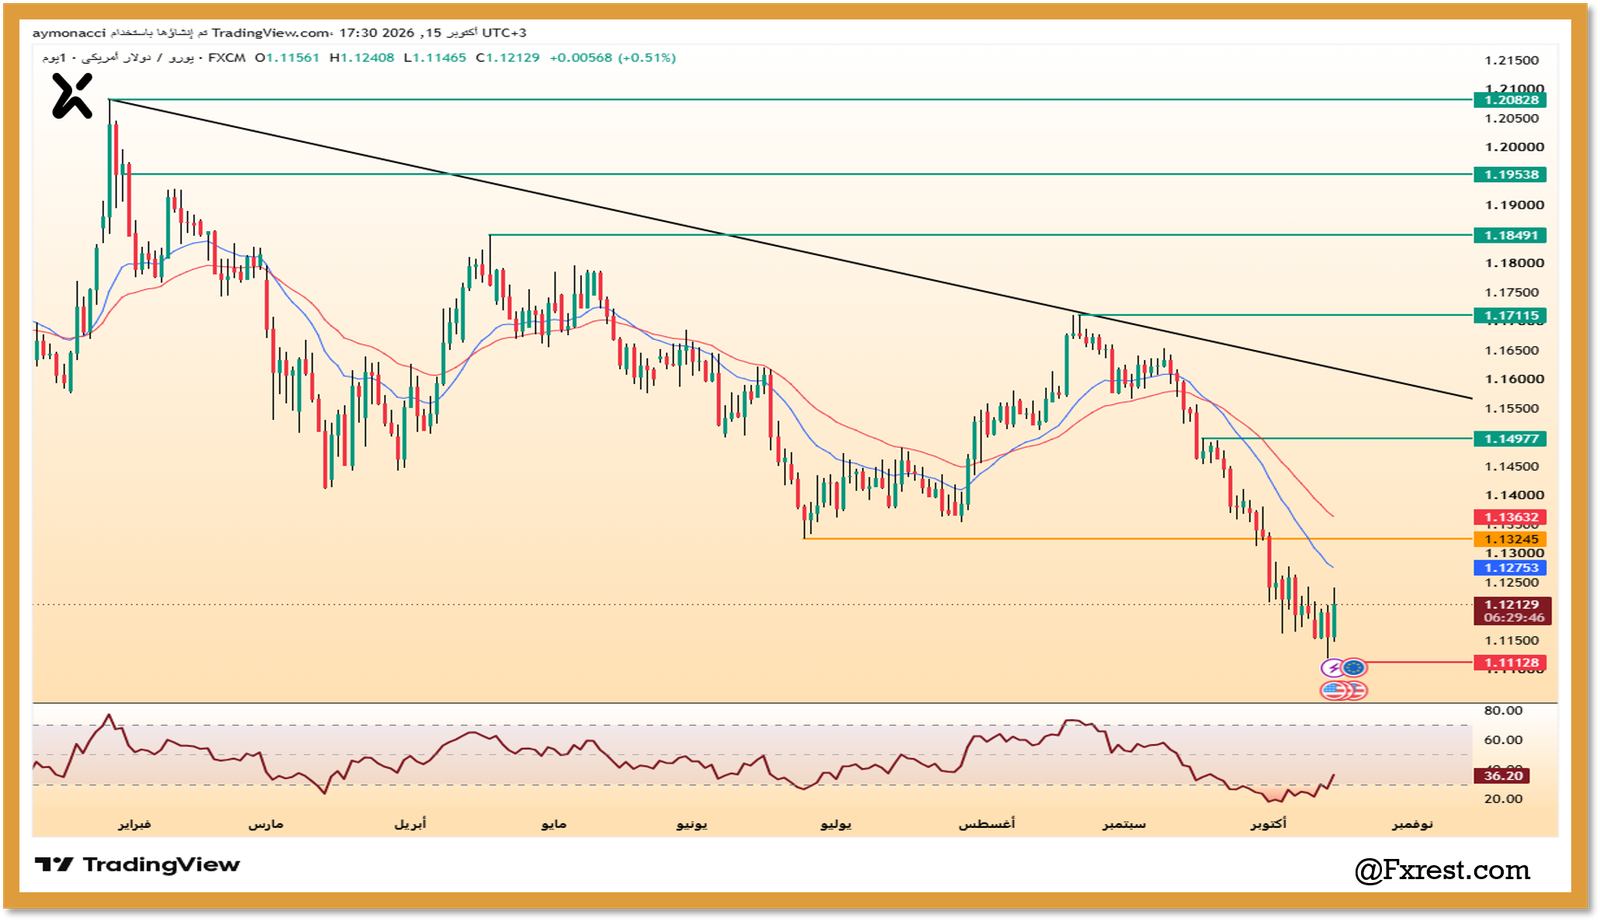Click the فبراير month label on time axis
This screenshot has width=1600, height=921.
(135, 824)
